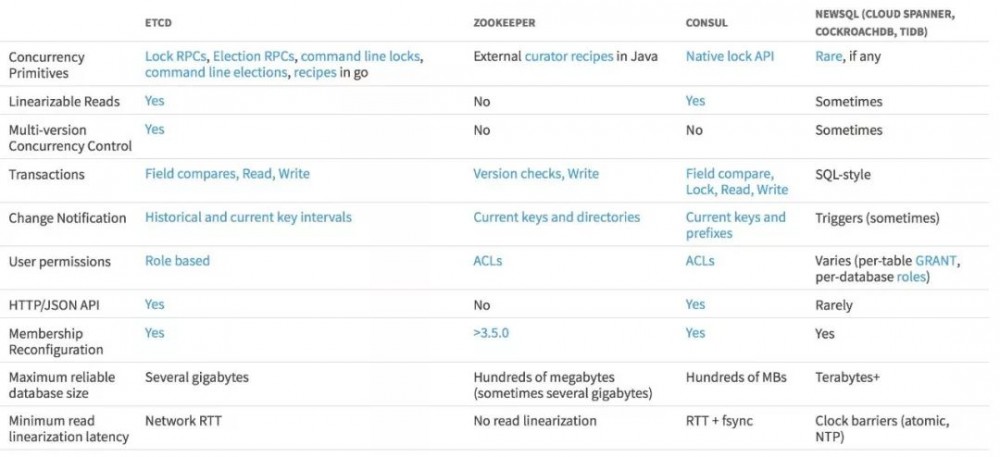Screen dimensions: 1000x457
Task: Click the ETCD column header
Action: [x=160, y=22]
